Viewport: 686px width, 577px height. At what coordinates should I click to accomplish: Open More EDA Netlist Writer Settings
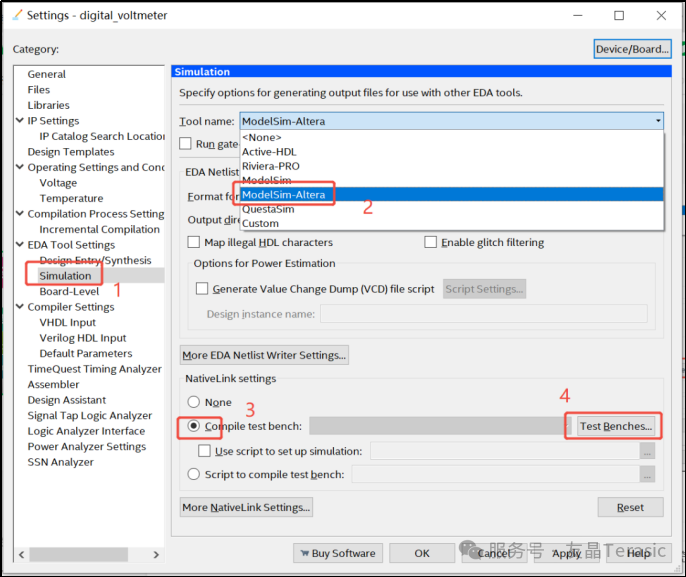(x=264, y=355)
